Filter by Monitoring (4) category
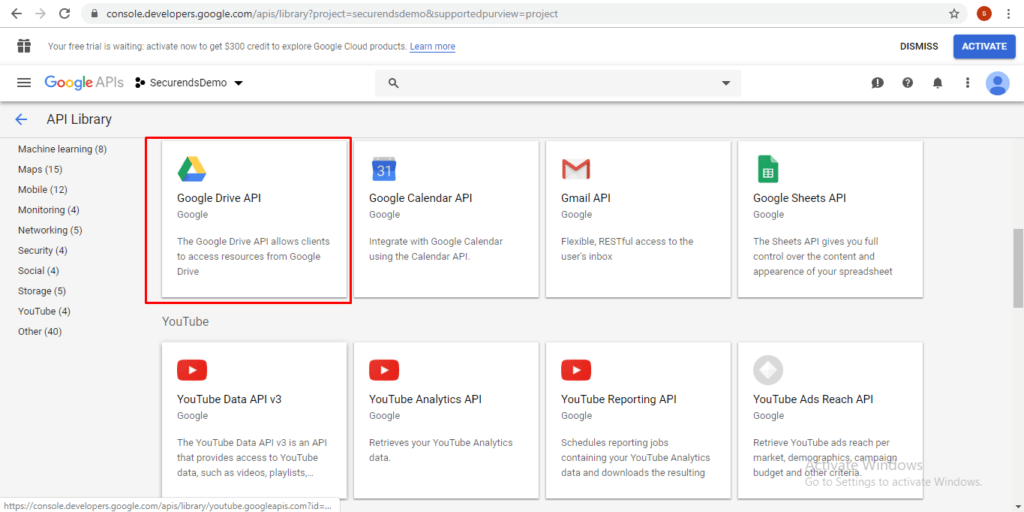 tap(48, 210)
